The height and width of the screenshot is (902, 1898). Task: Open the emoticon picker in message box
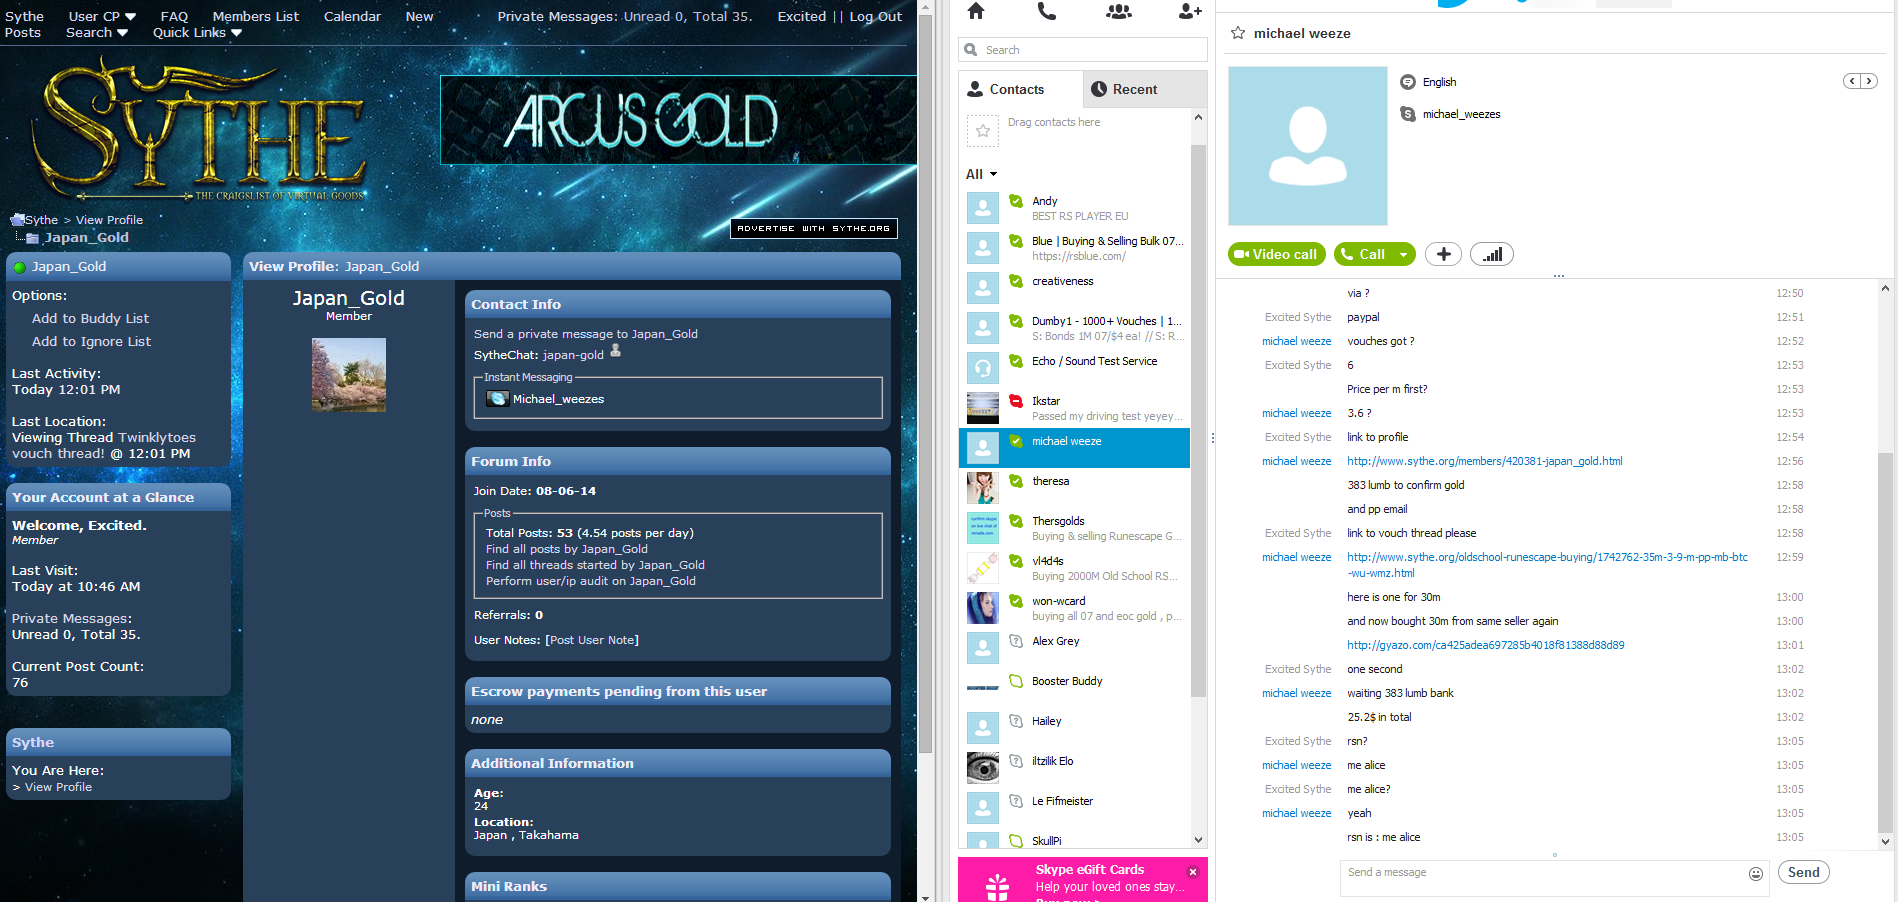pos(1755,873)
